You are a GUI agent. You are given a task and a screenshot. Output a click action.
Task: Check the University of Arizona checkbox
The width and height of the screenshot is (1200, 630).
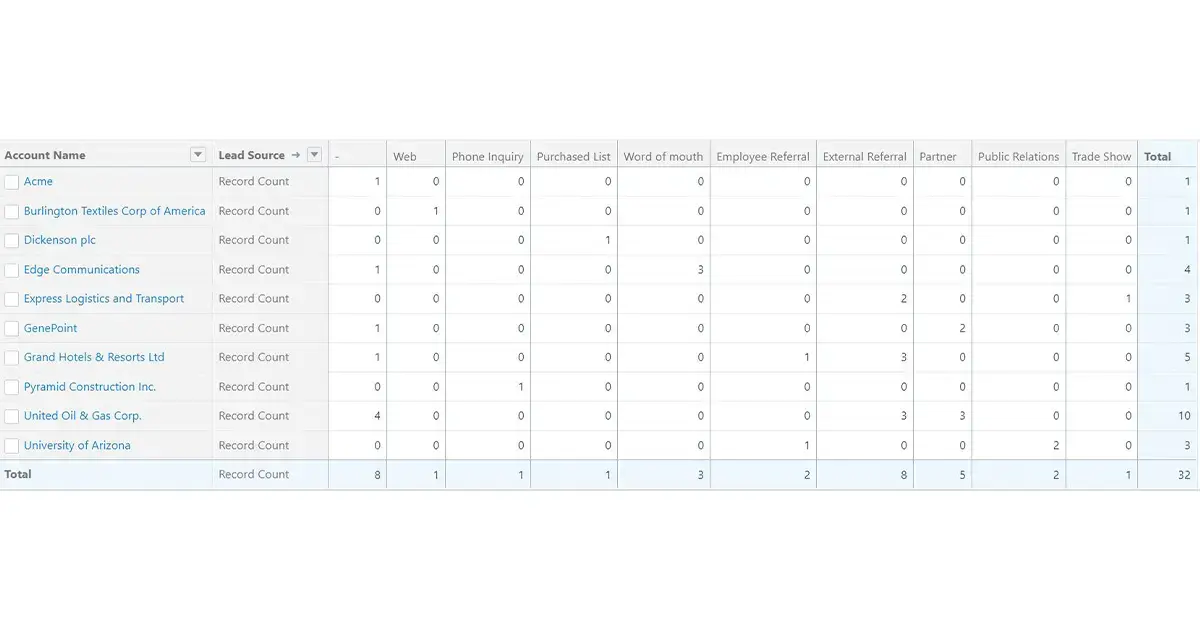(x=12, y=445)
